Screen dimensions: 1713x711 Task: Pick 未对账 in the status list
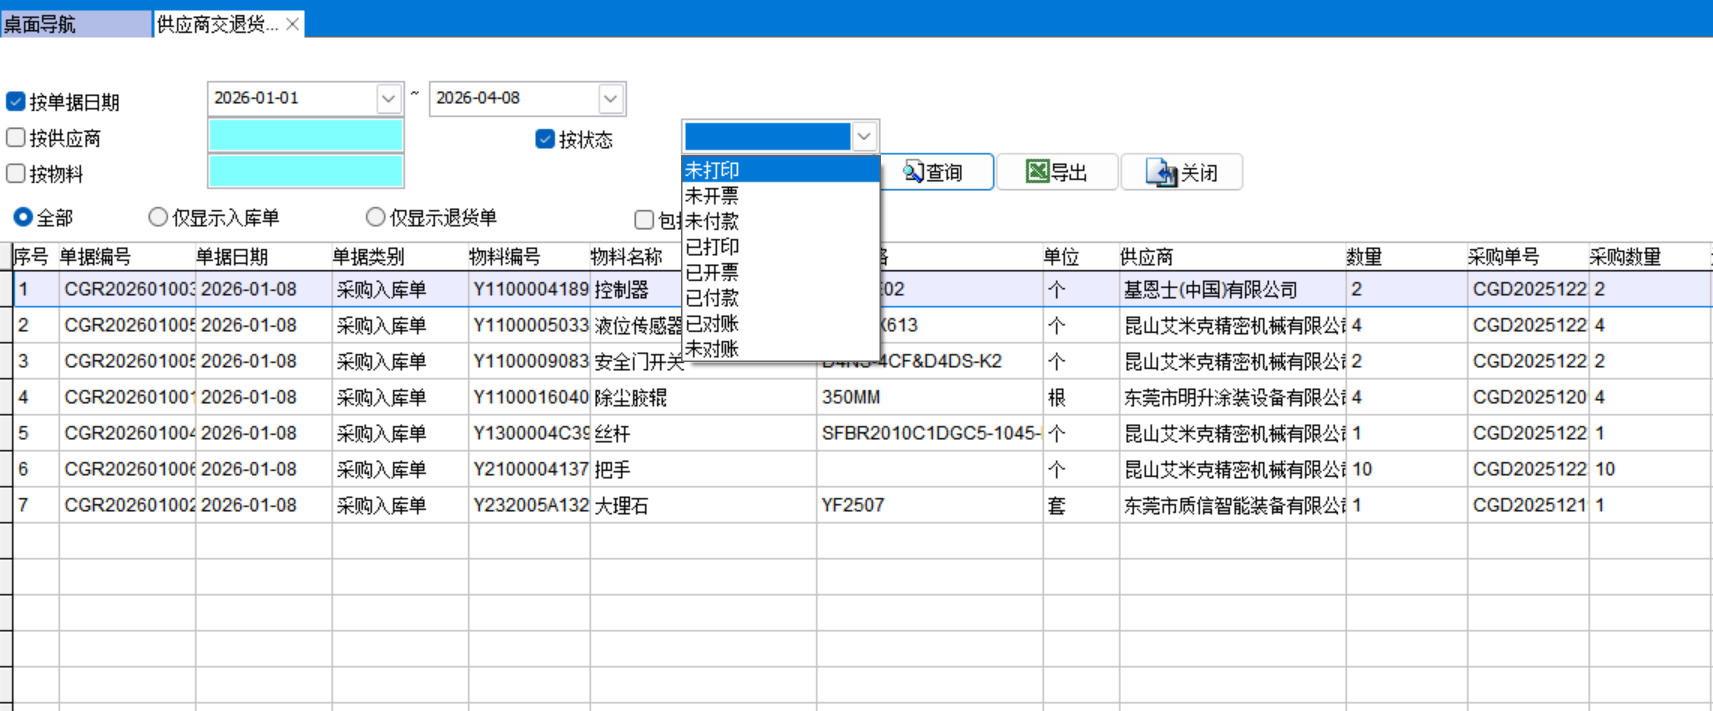click(x=712, y=349)
